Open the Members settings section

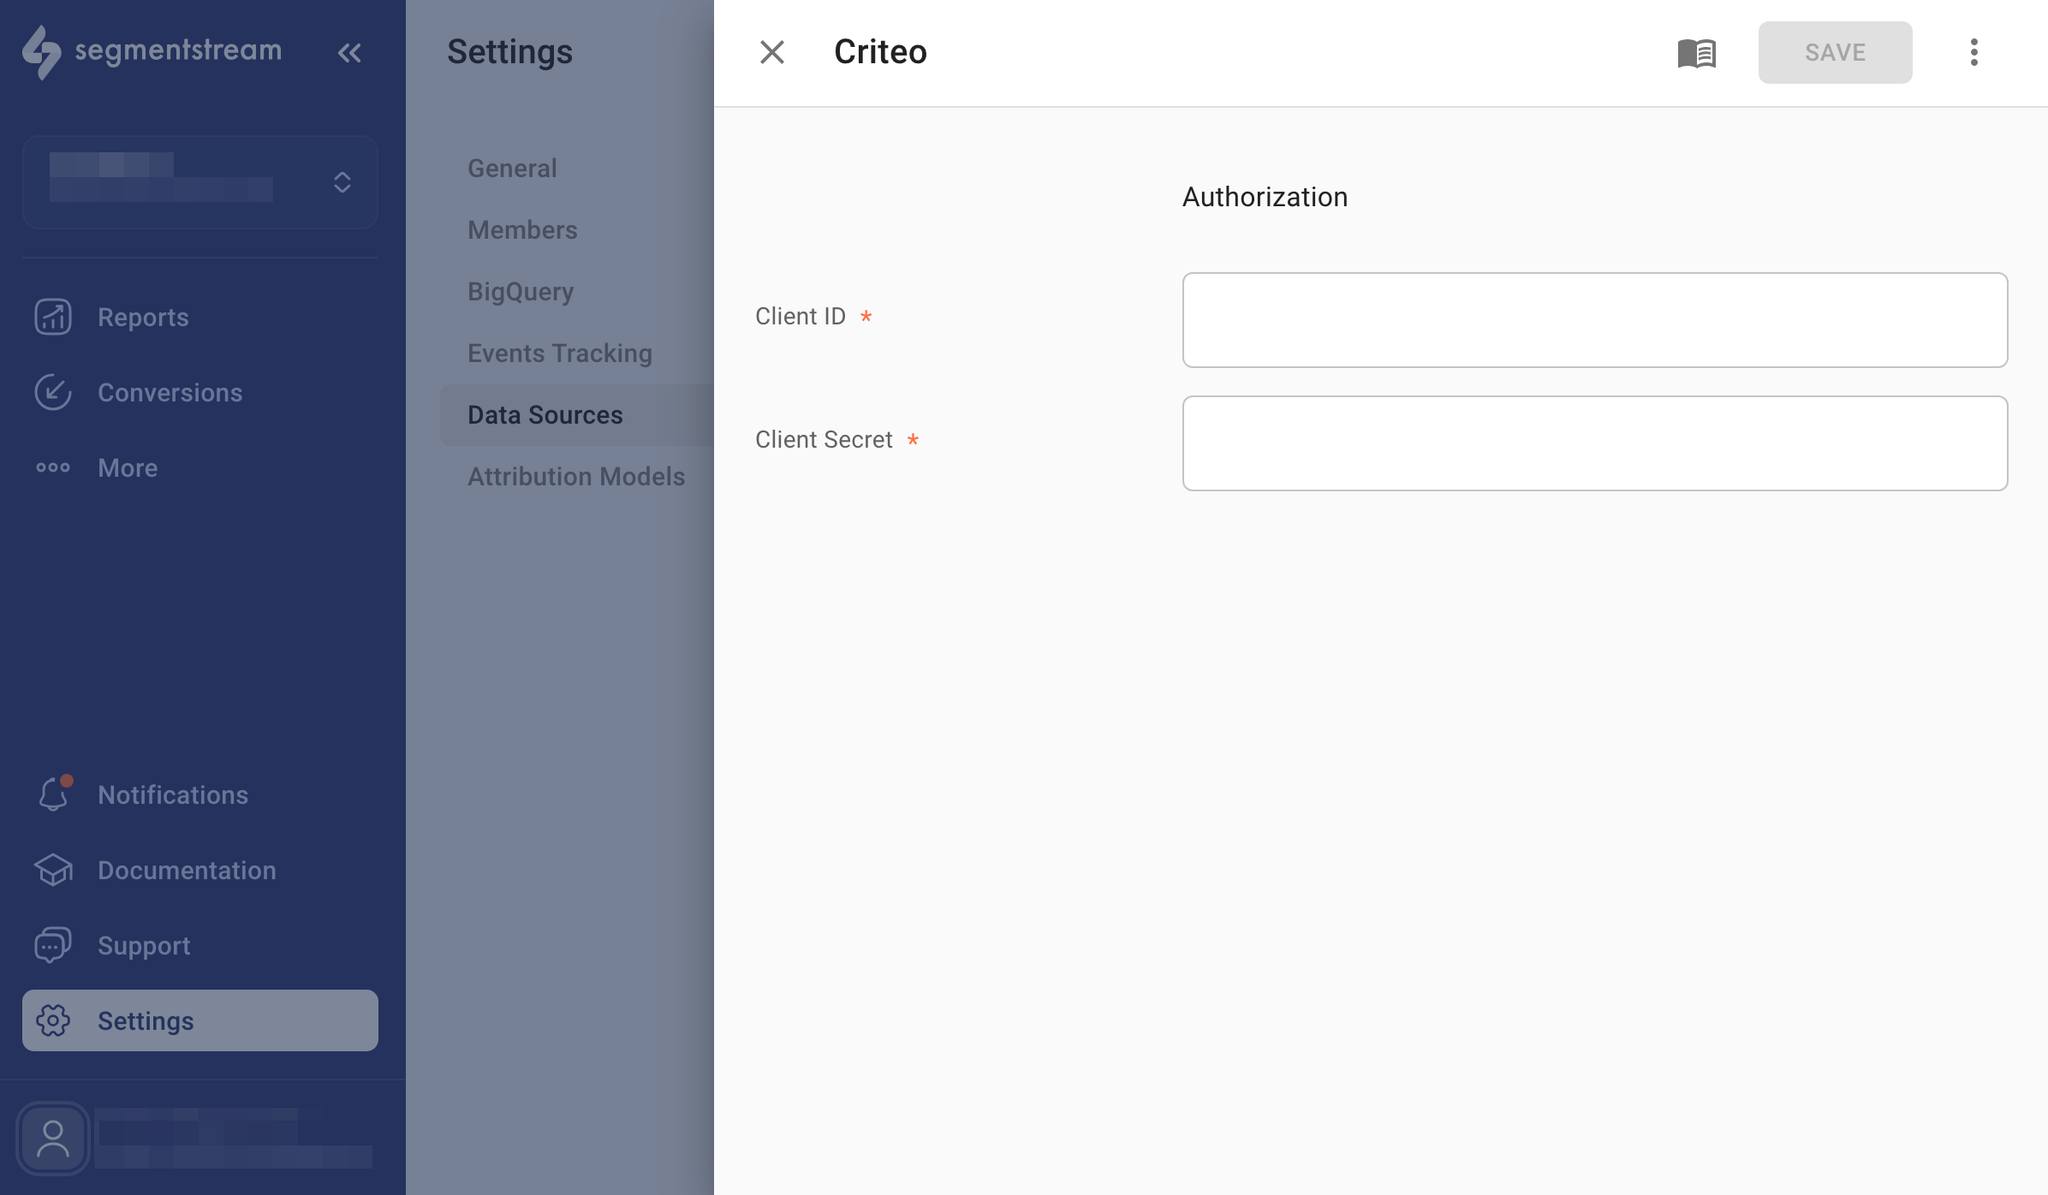click(522, 230)
